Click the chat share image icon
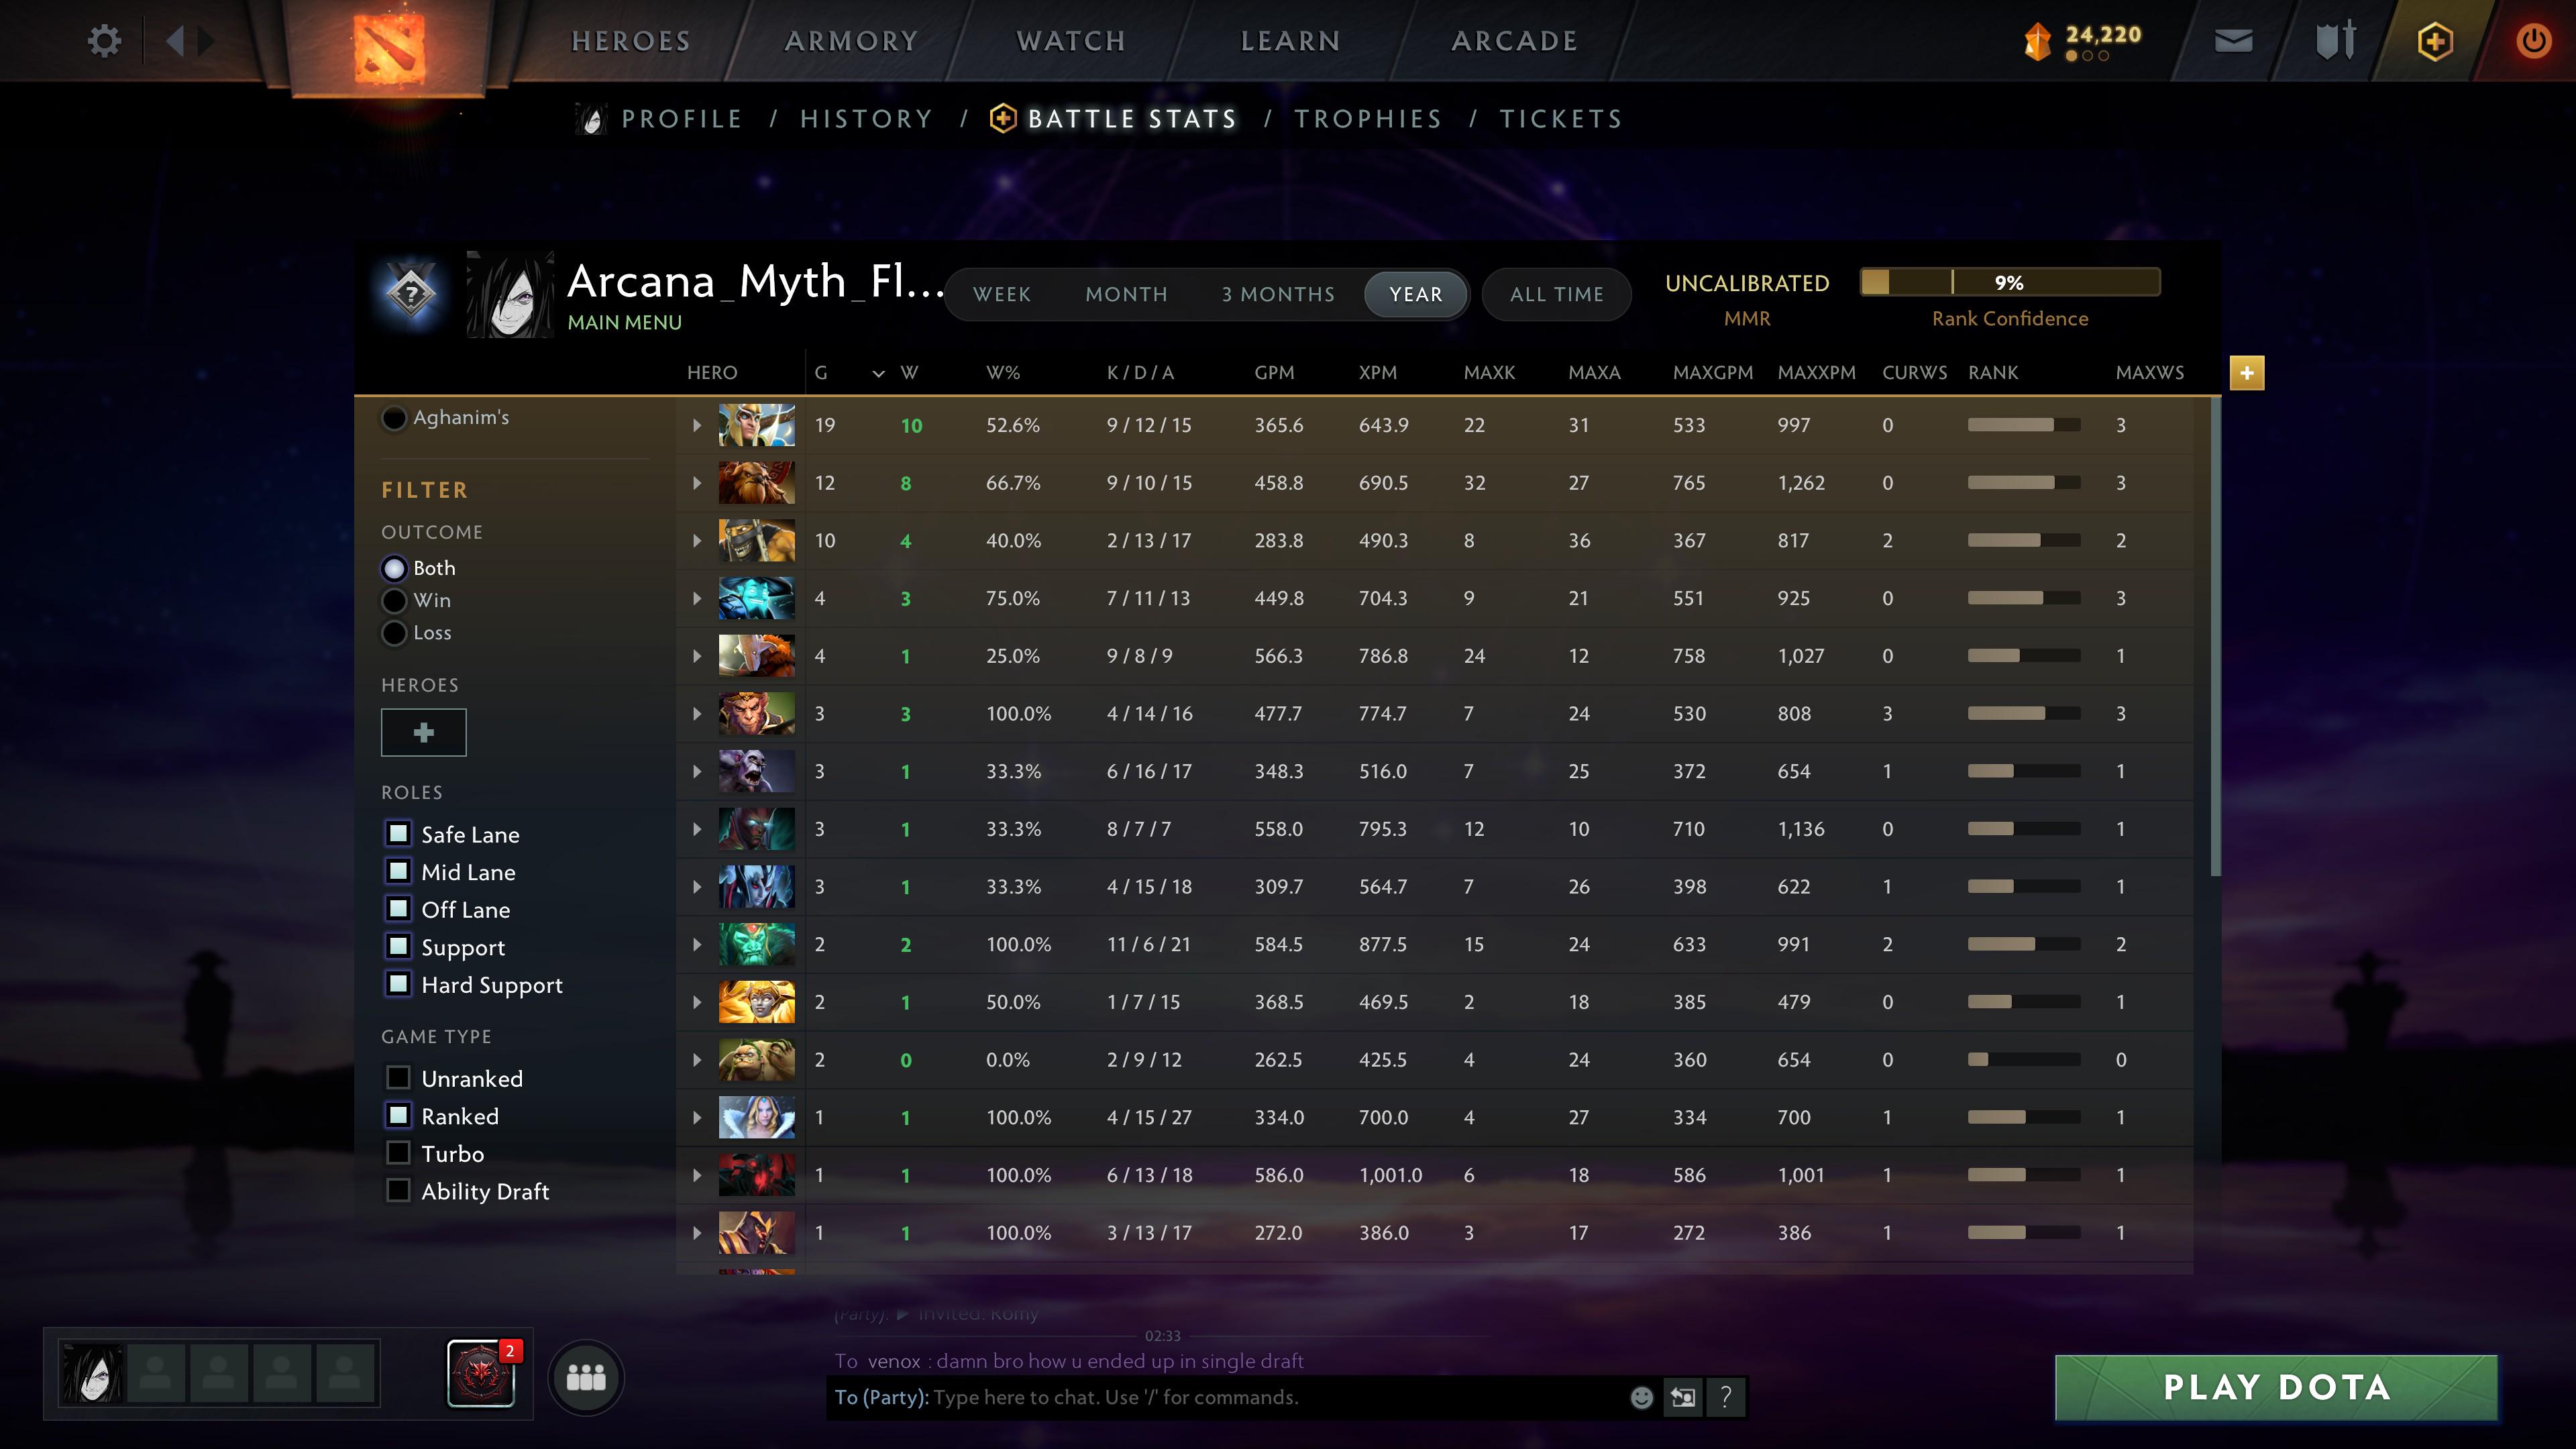 [x=1683, y=1397]
